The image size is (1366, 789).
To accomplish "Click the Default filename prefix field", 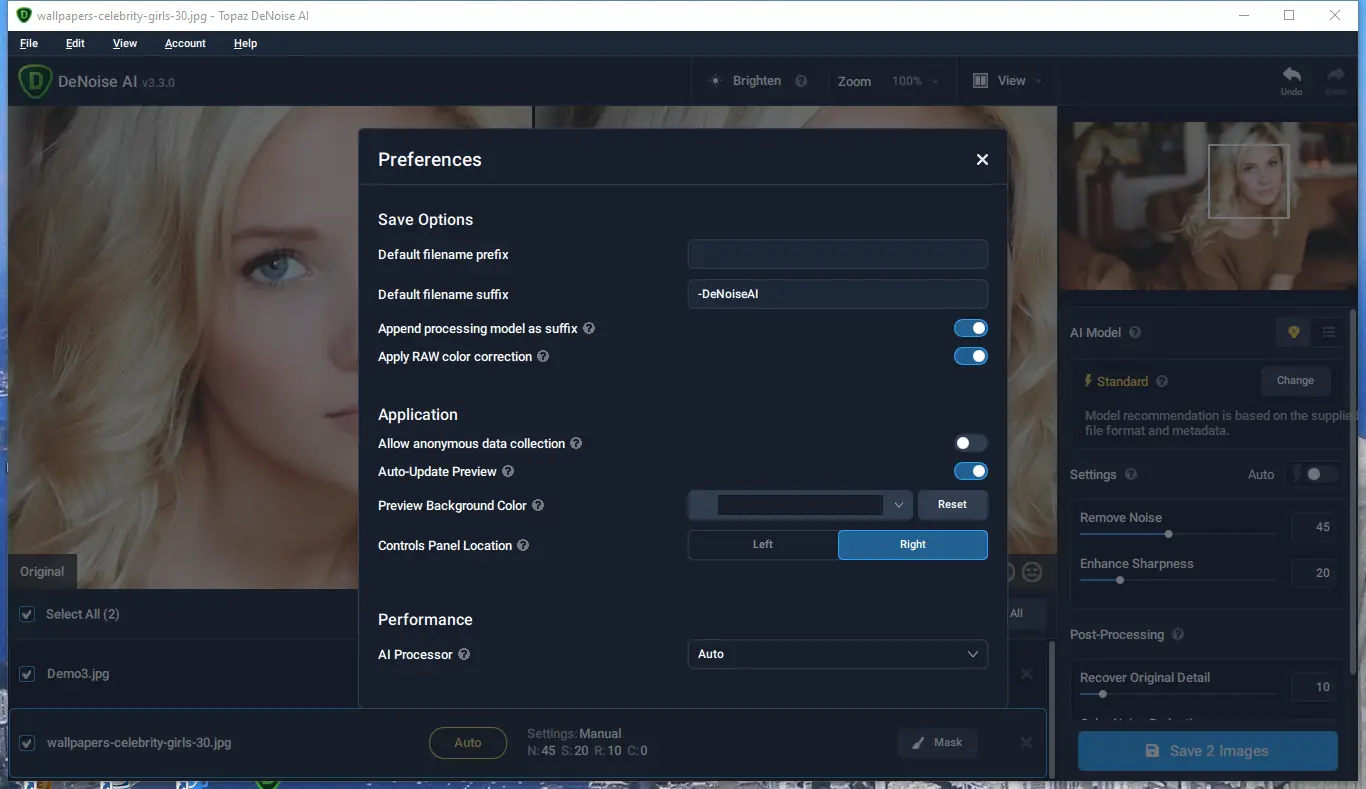I will pyautogui.click(x=838, y=255).
